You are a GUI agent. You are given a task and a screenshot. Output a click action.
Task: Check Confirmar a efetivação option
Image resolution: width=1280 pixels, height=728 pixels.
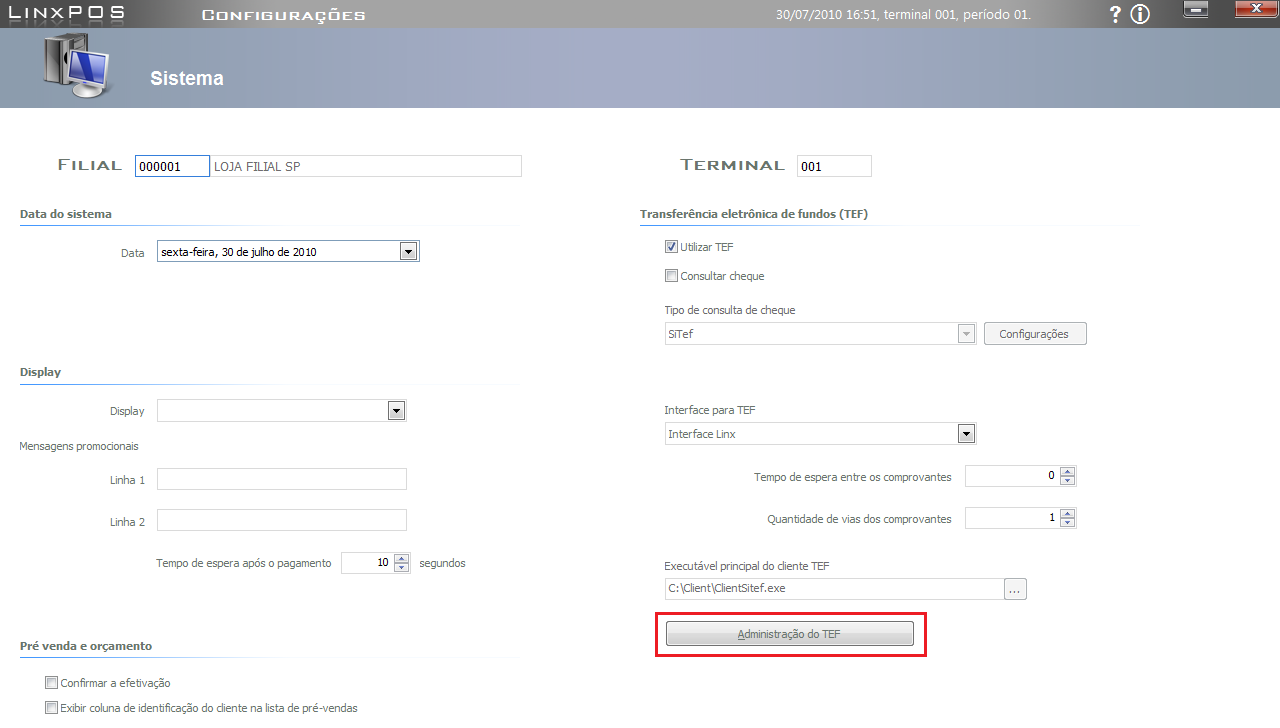52,683
